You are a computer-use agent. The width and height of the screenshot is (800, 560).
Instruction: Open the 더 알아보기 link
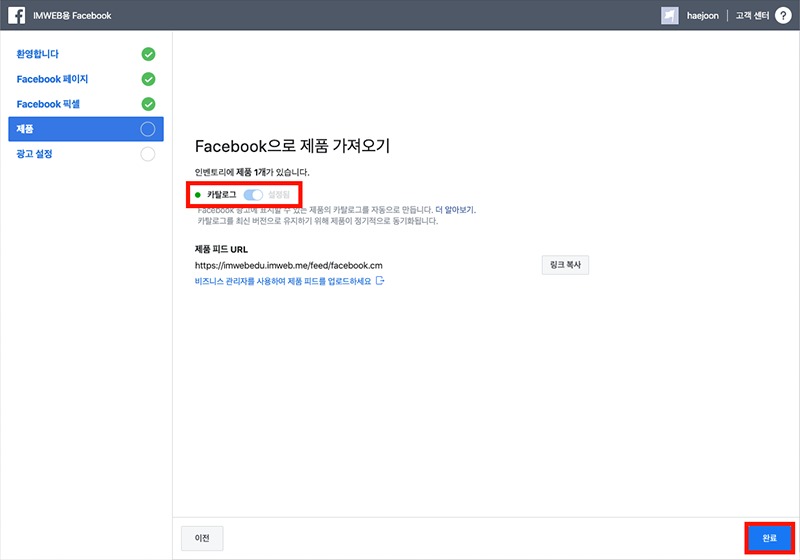455,210
